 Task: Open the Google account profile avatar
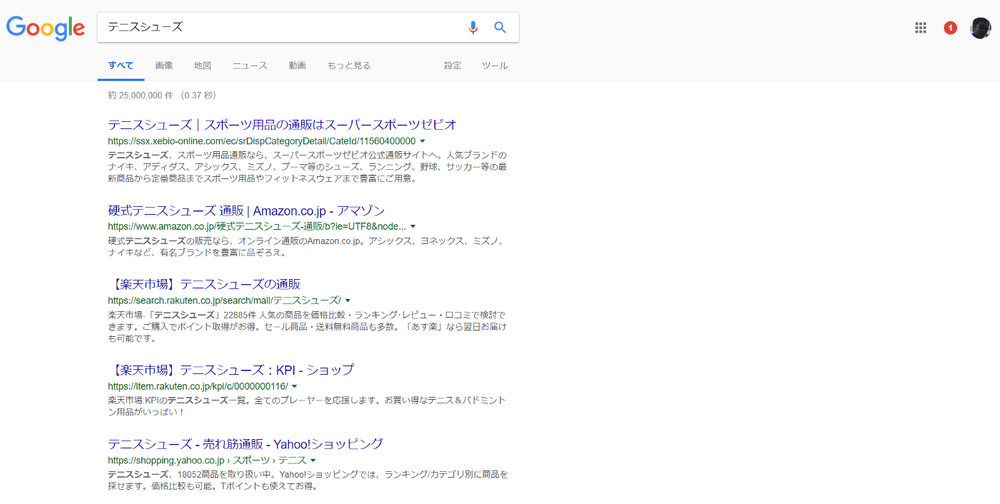(980, 28)
